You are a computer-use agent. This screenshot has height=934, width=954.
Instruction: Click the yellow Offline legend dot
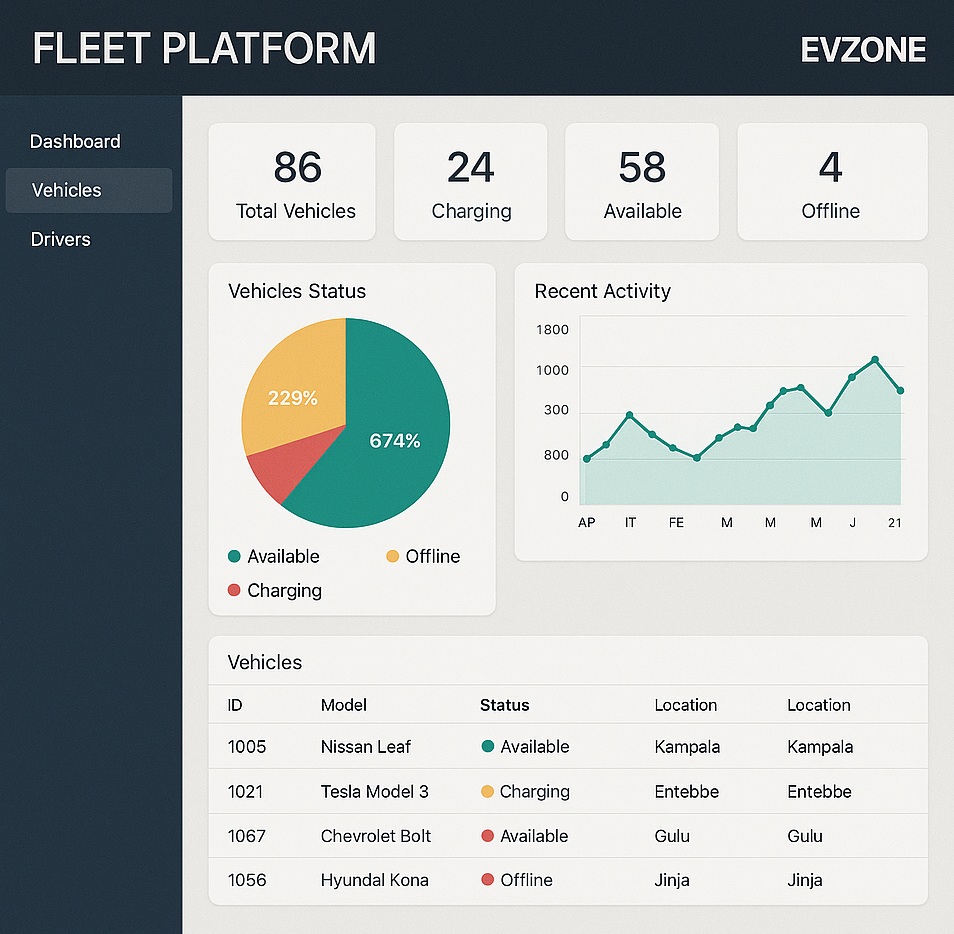click(x=393, y=557)
